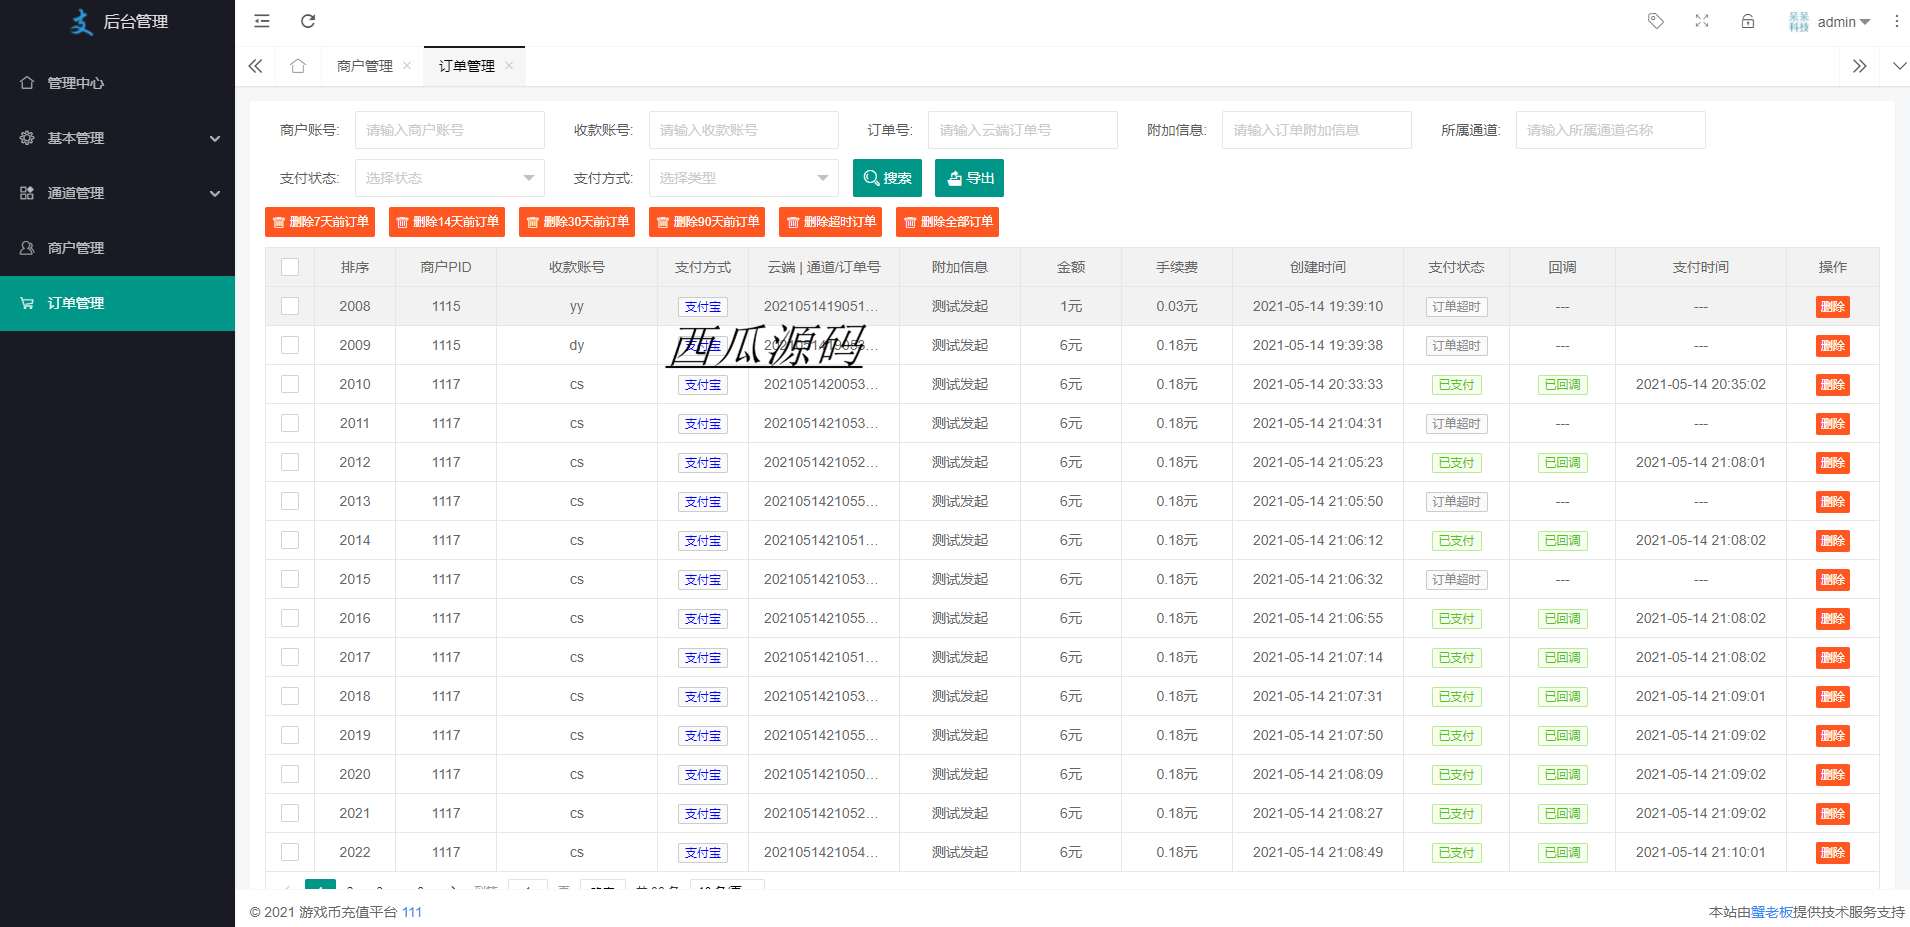Image resolution: width=1910 pixels, height=927 pixels.
Task: Click 删除7天前订单 button
Action: point(320,222)
